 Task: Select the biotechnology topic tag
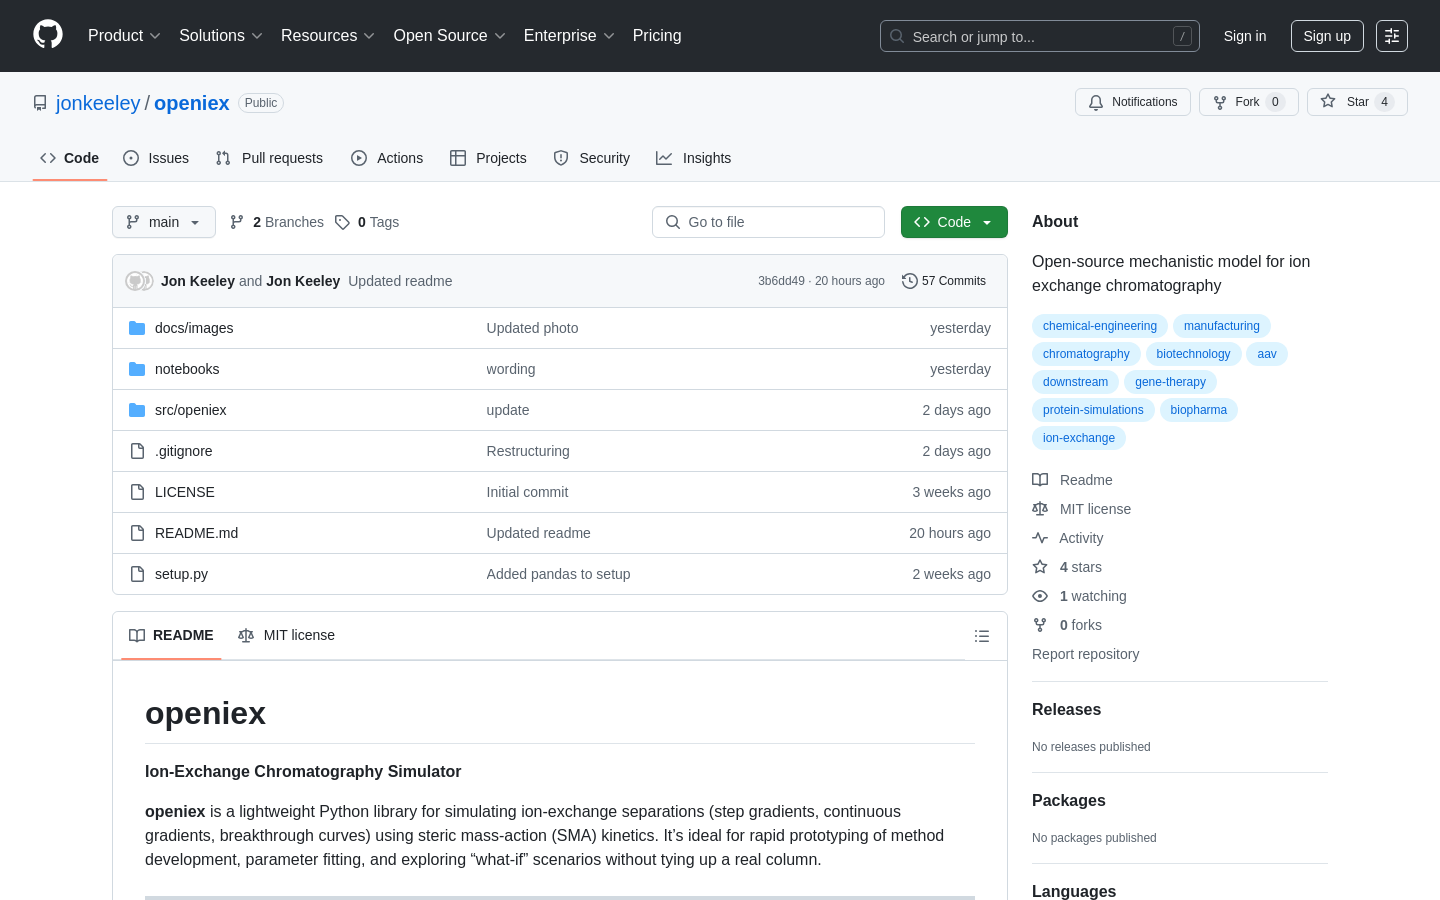[x=1193, y=354]
